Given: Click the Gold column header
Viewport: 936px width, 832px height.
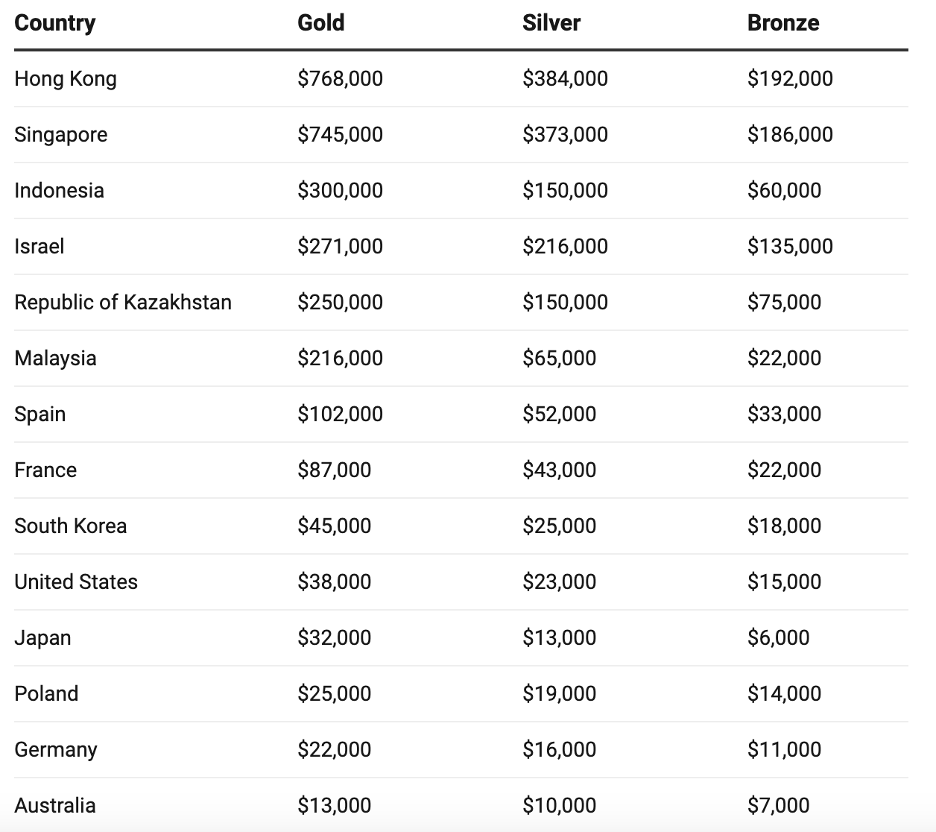Looking at the screenshot, I should tap(321, 23).
